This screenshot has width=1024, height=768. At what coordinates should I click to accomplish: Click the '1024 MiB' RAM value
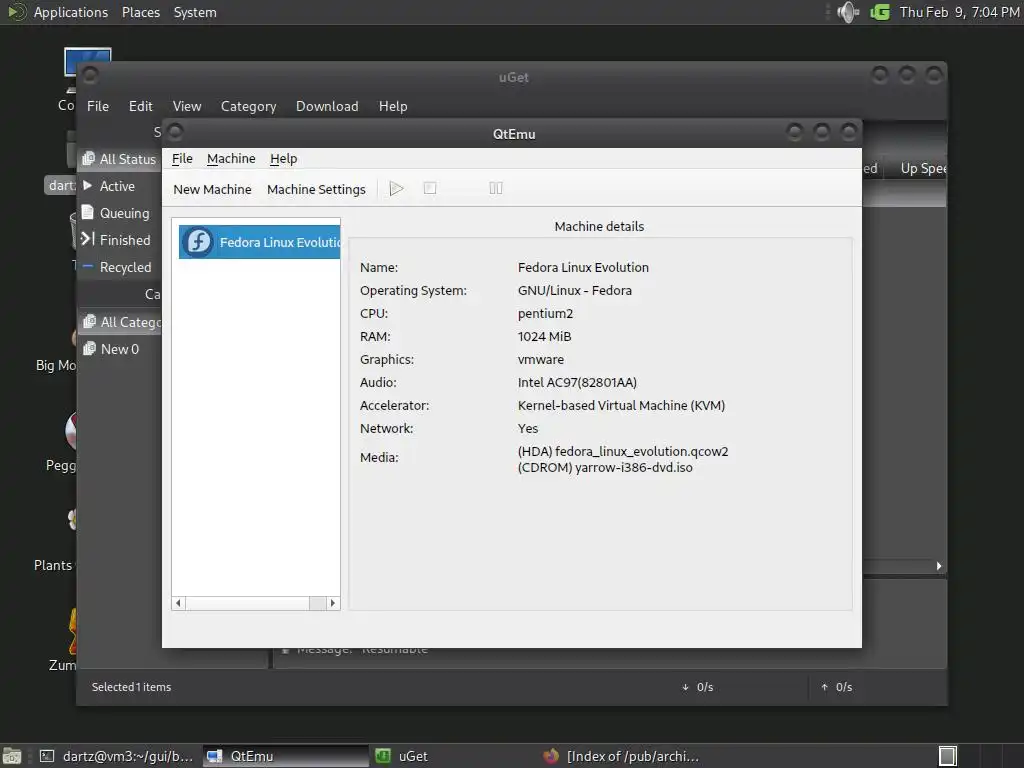(544, 336)
